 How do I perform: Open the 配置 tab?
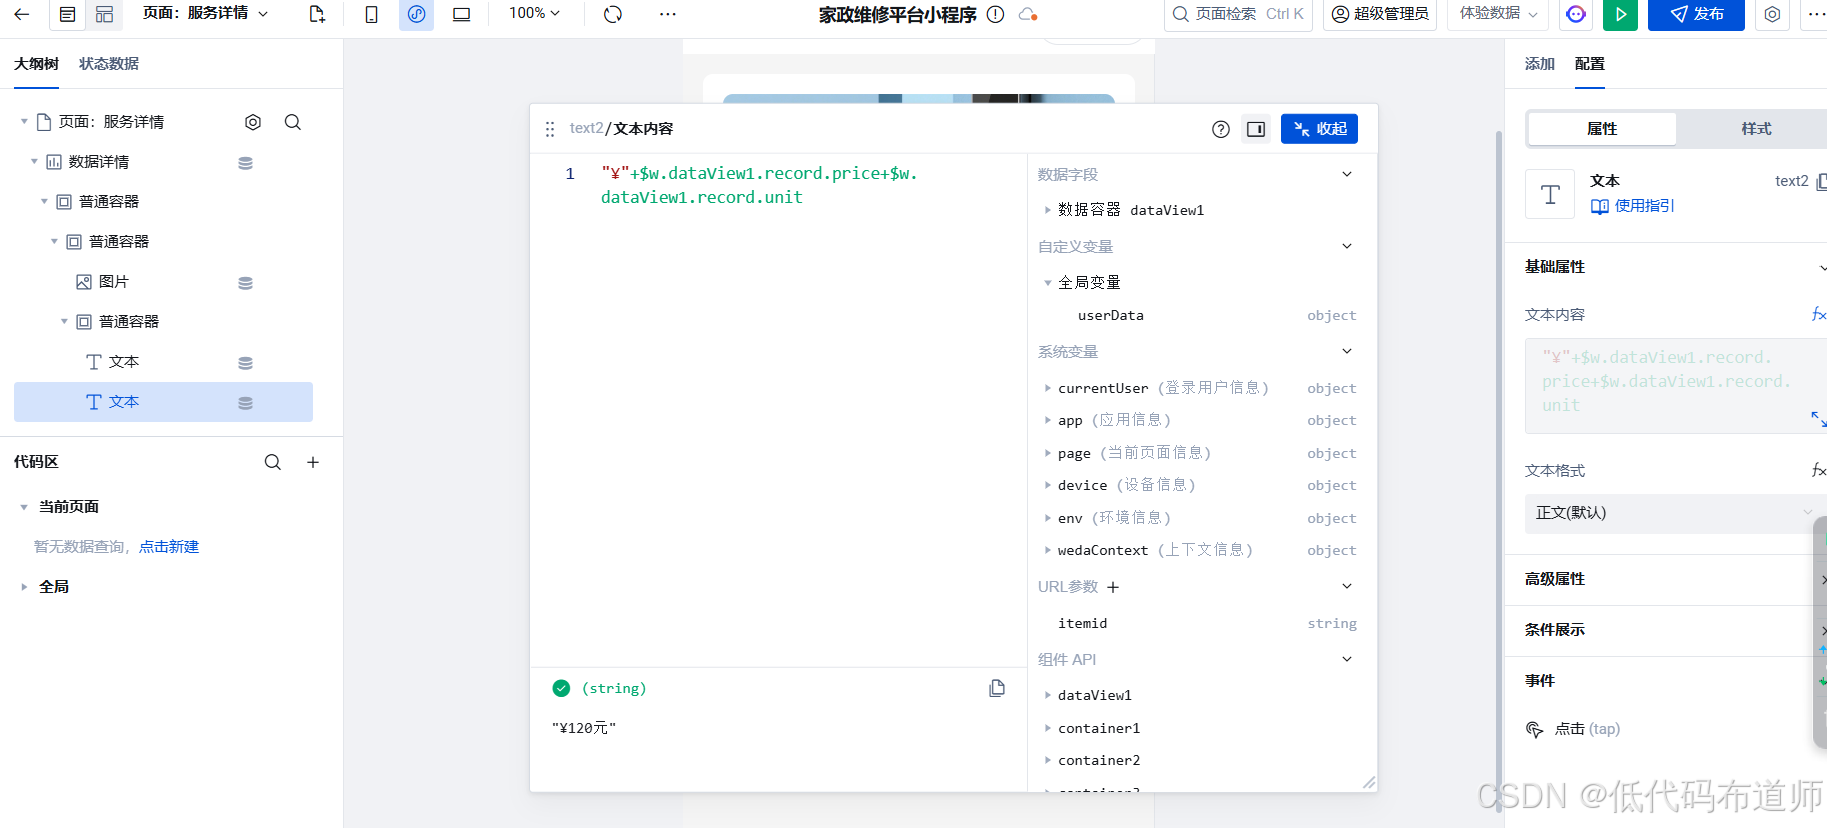[x=1590, y=64]
